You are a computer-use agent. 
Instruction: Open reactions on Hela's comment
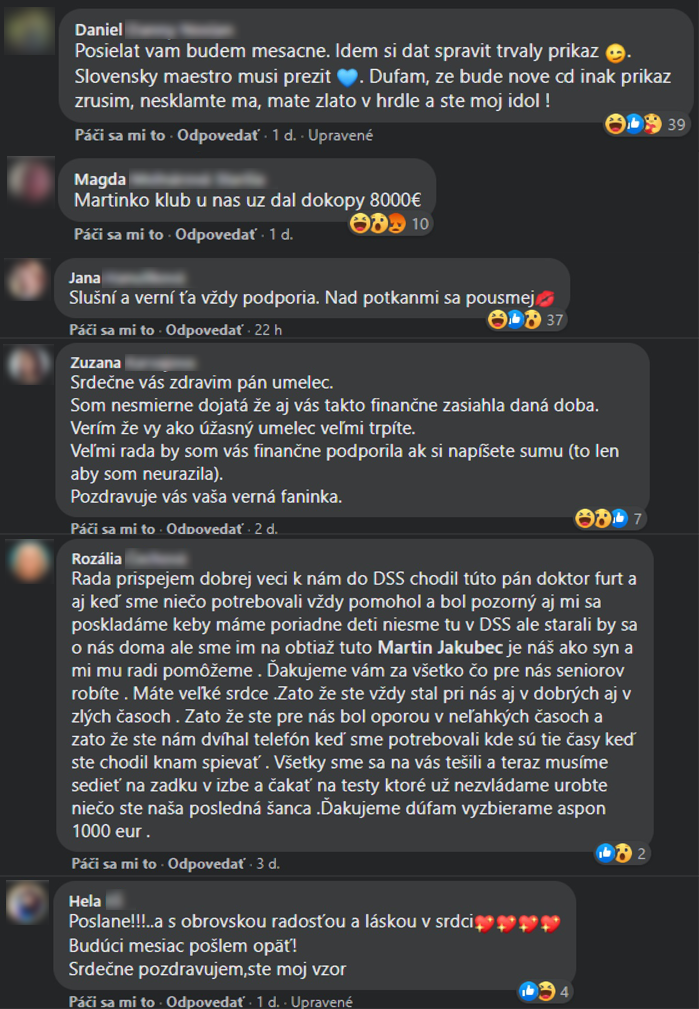[545, 991]
